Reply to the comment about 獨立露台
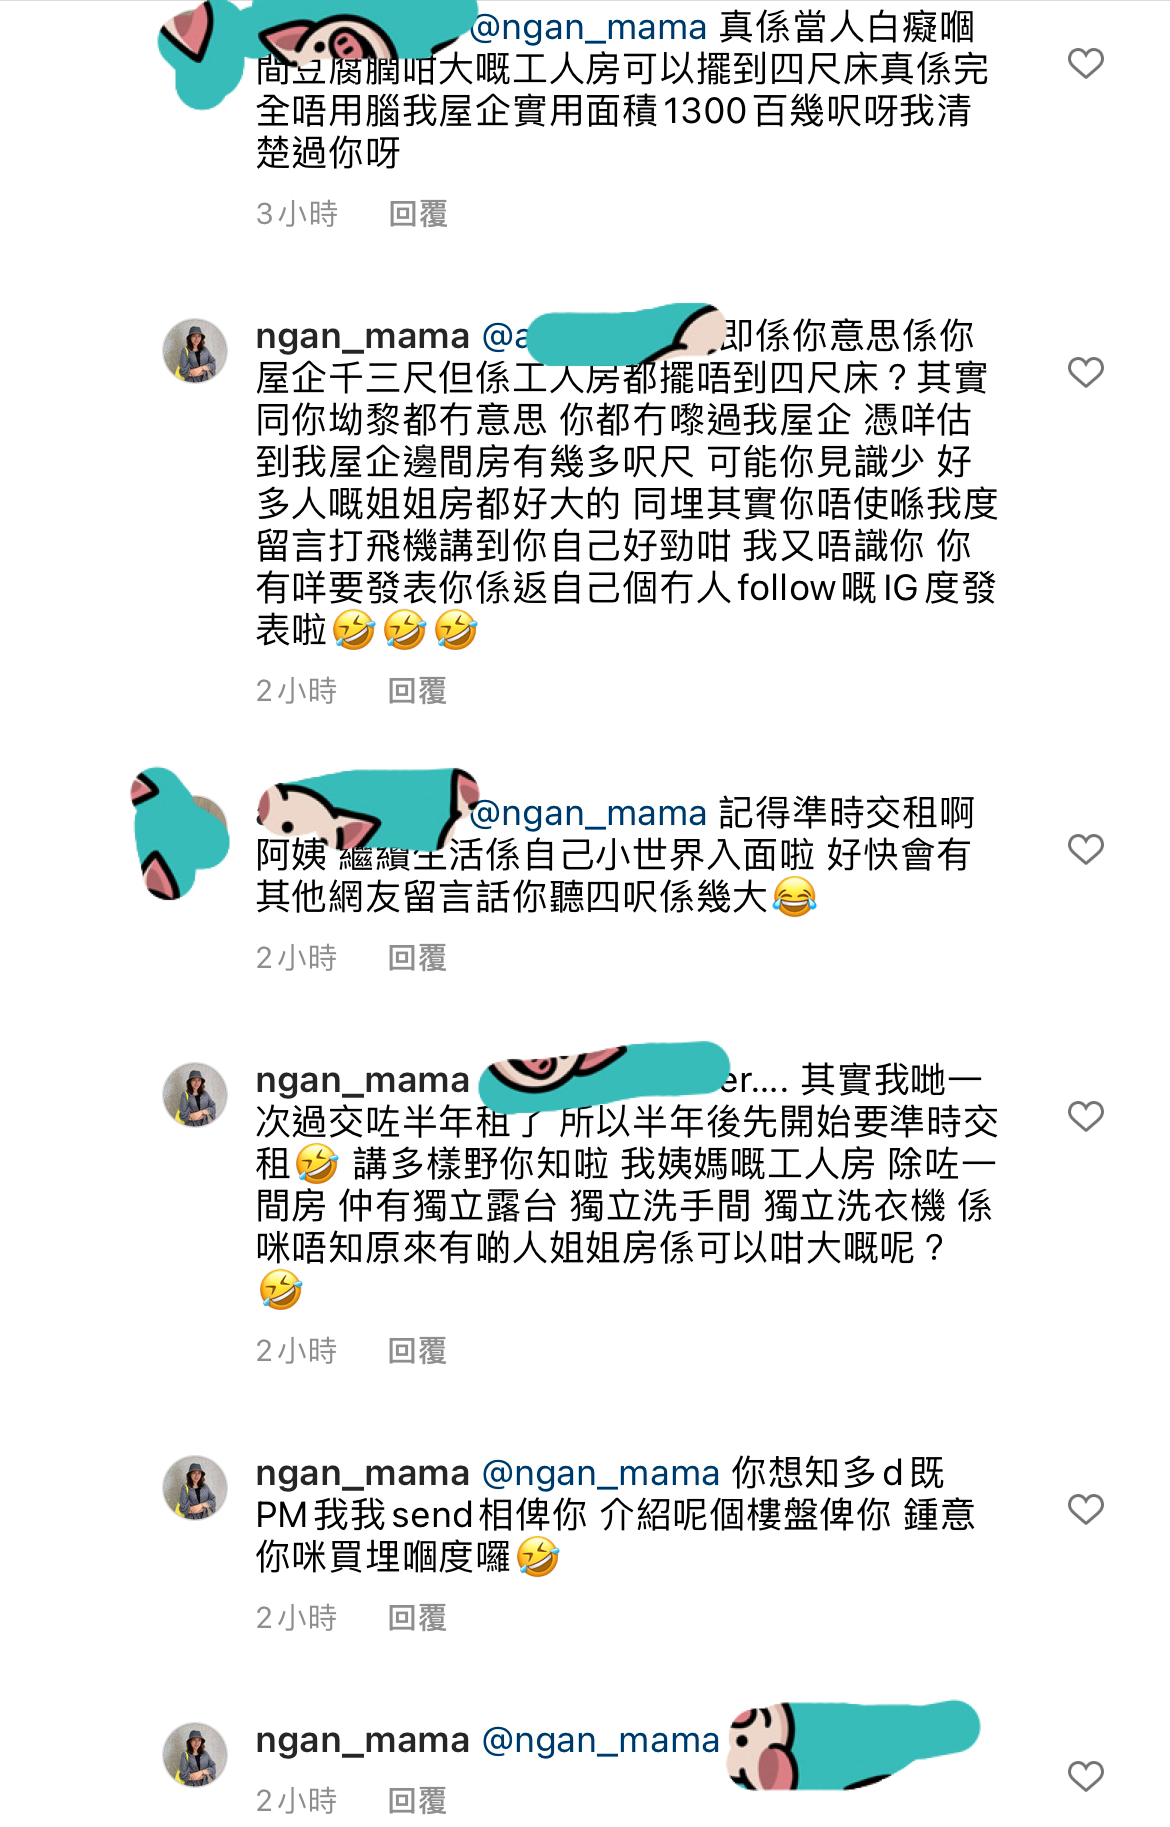 tap(417, 1351)
